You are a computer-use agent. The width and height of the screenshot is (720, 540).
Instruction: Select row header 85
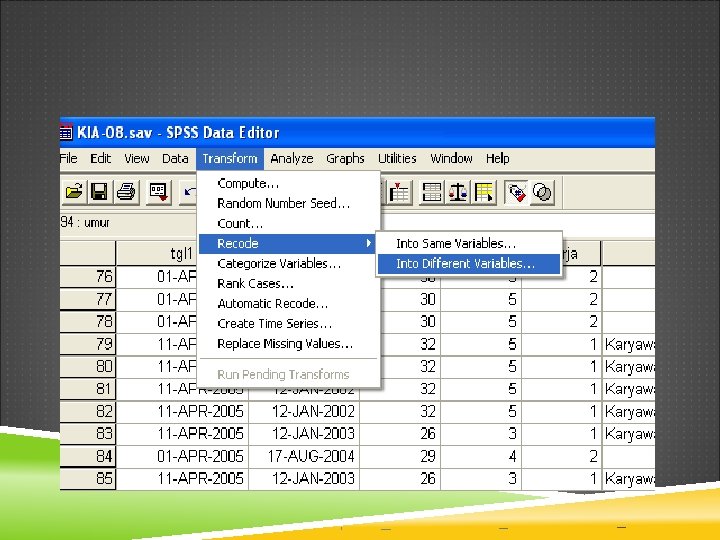point(88,478)
